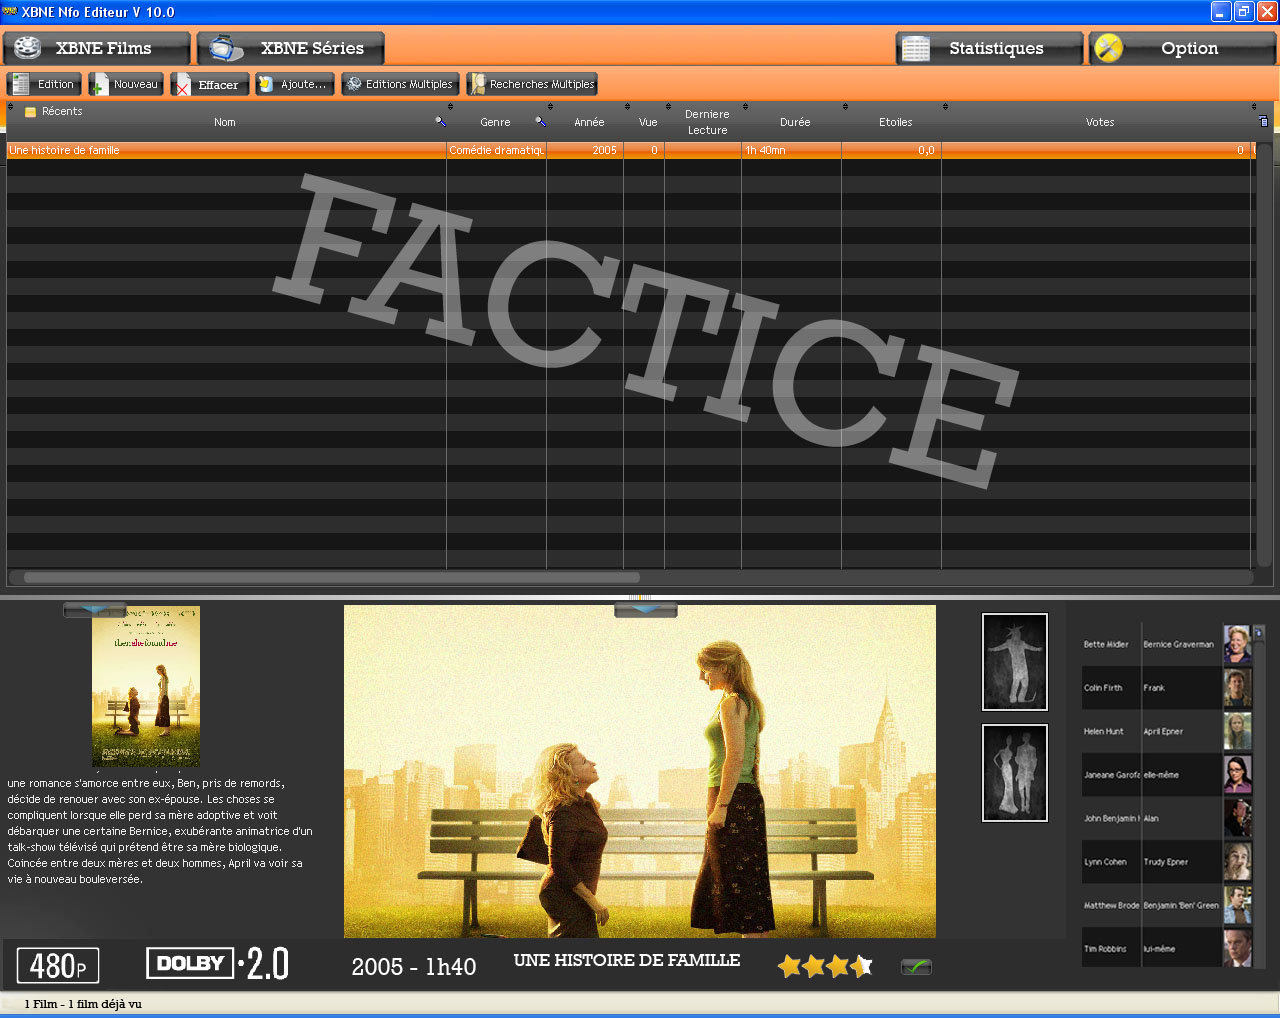This screenshot has width=1280, height=1018.
Task: Click the magnifier icon in Genre column
Action: 540,122
